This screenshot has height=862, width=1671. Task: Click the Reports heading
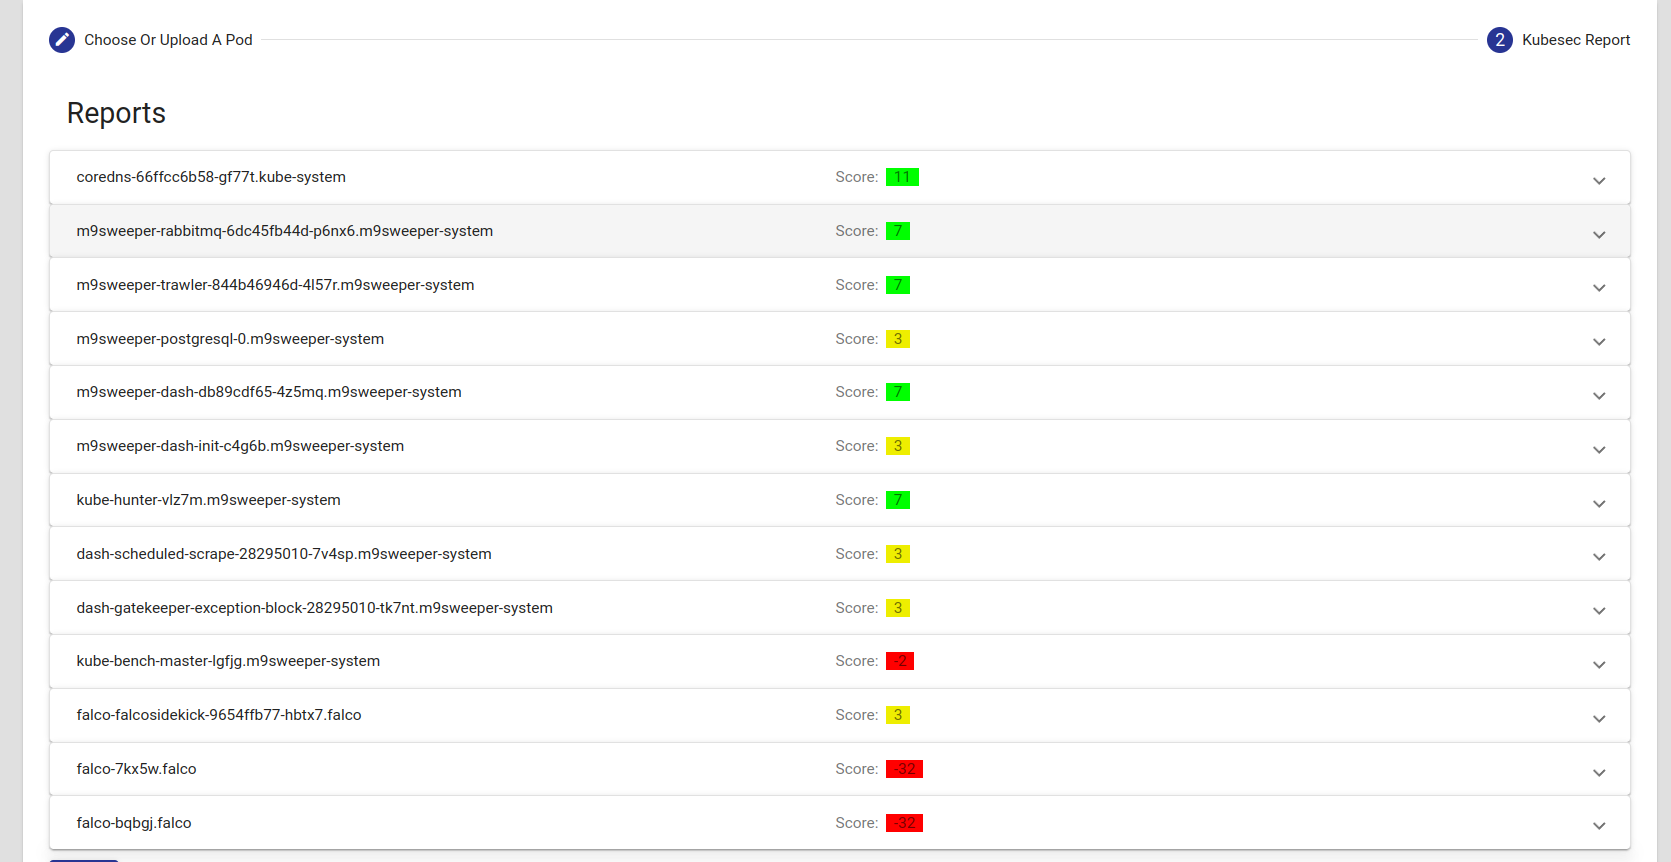(116, 113)
